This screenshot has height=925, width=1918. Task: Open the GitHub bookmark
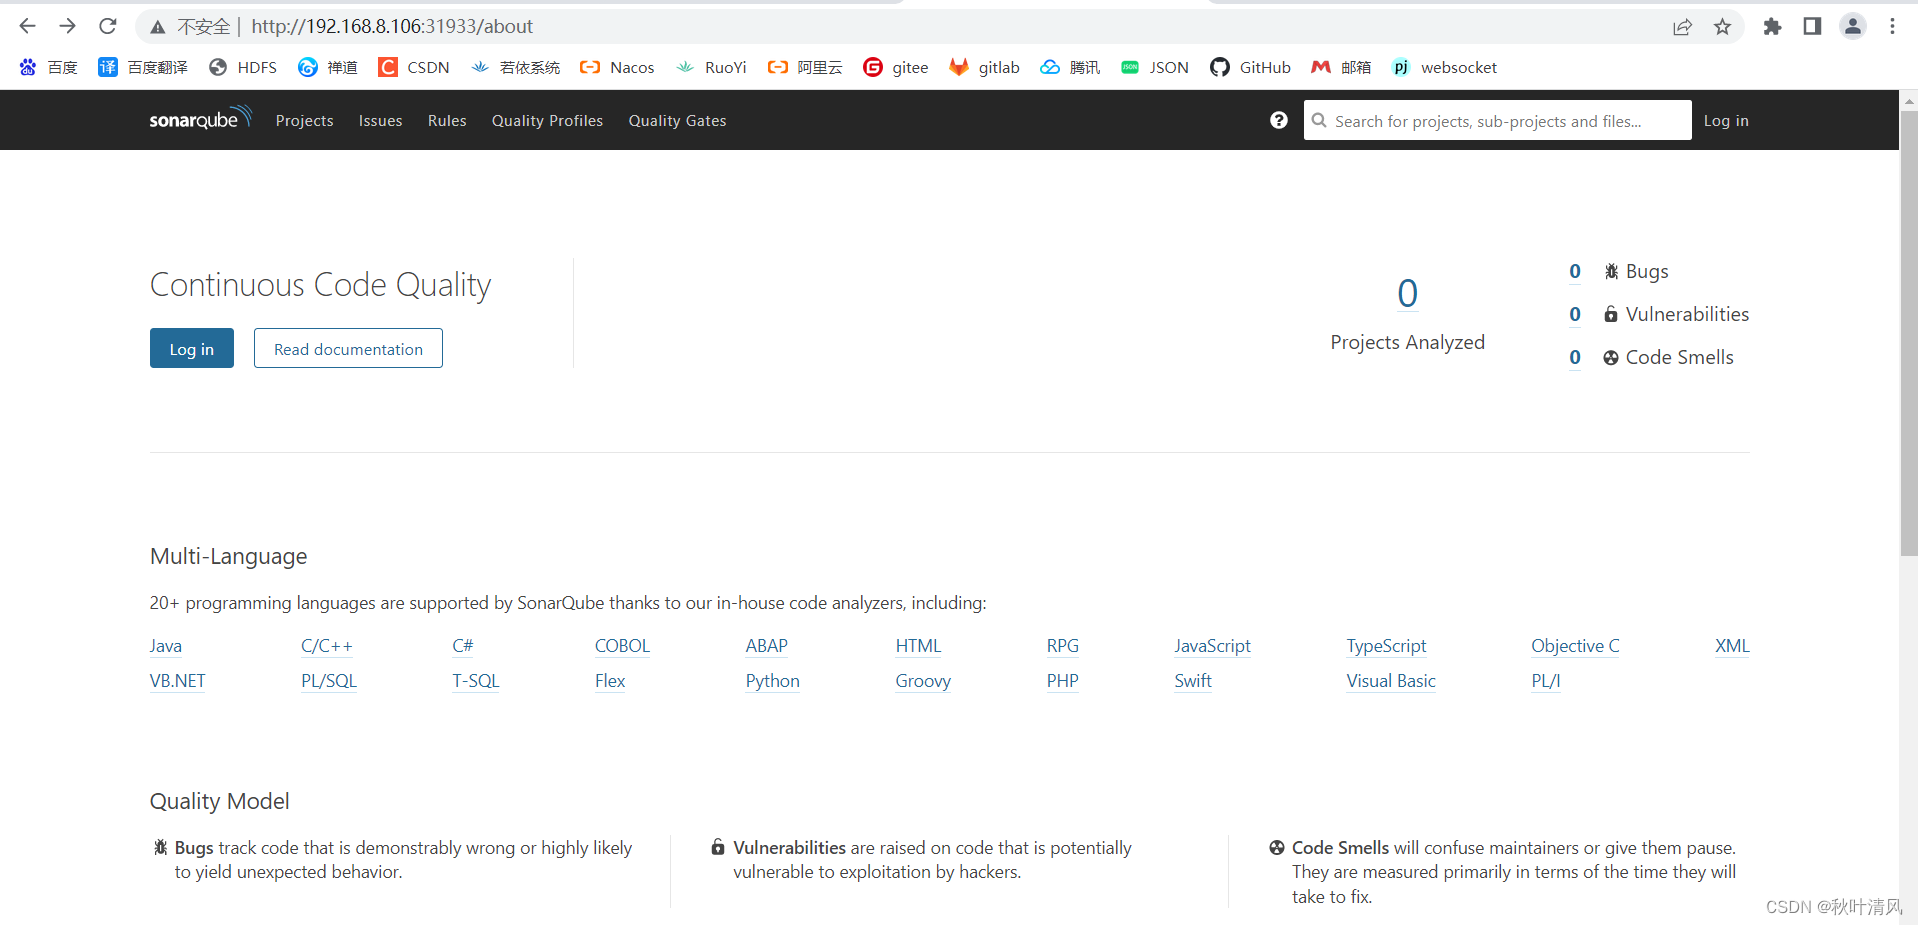point(1250,67)
